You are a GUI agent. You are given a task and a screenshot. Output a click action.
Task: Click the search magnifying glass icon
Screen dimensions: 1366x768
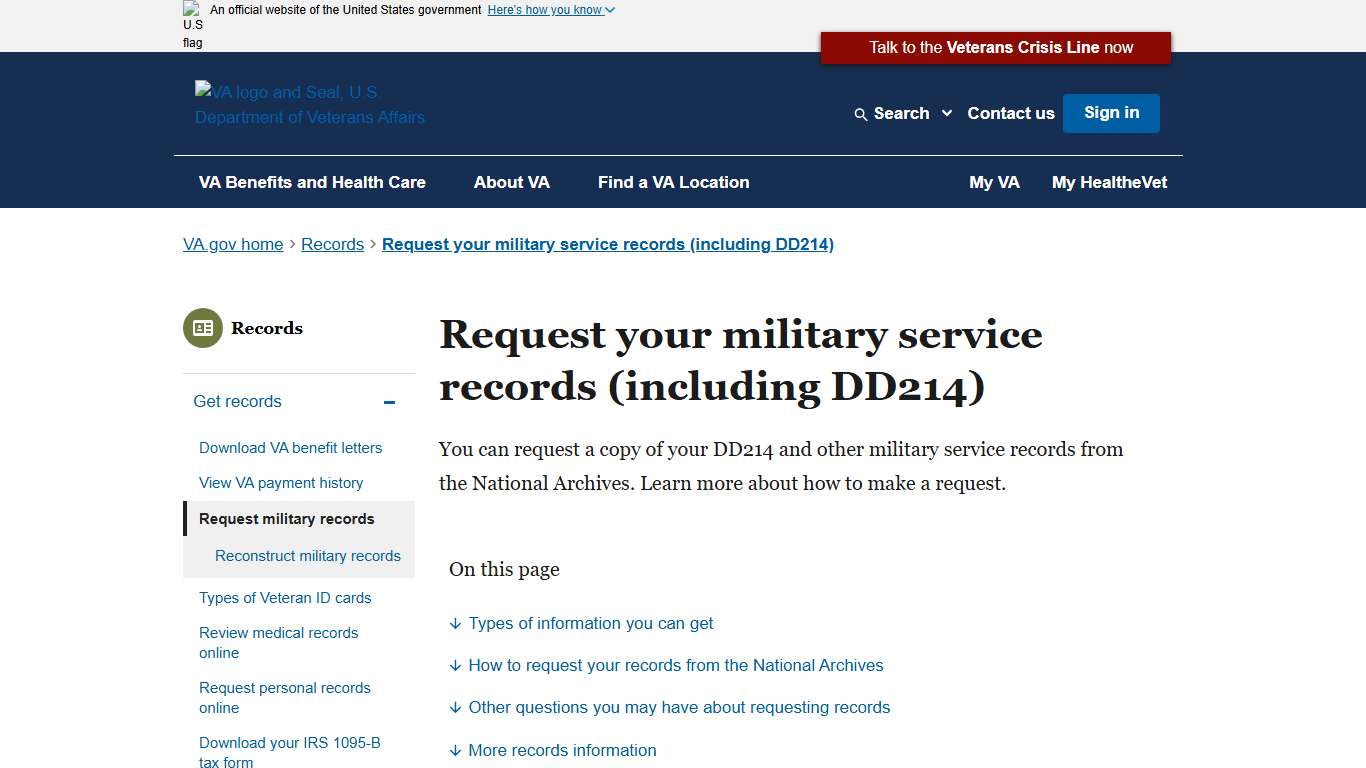(x=860, y=114)
